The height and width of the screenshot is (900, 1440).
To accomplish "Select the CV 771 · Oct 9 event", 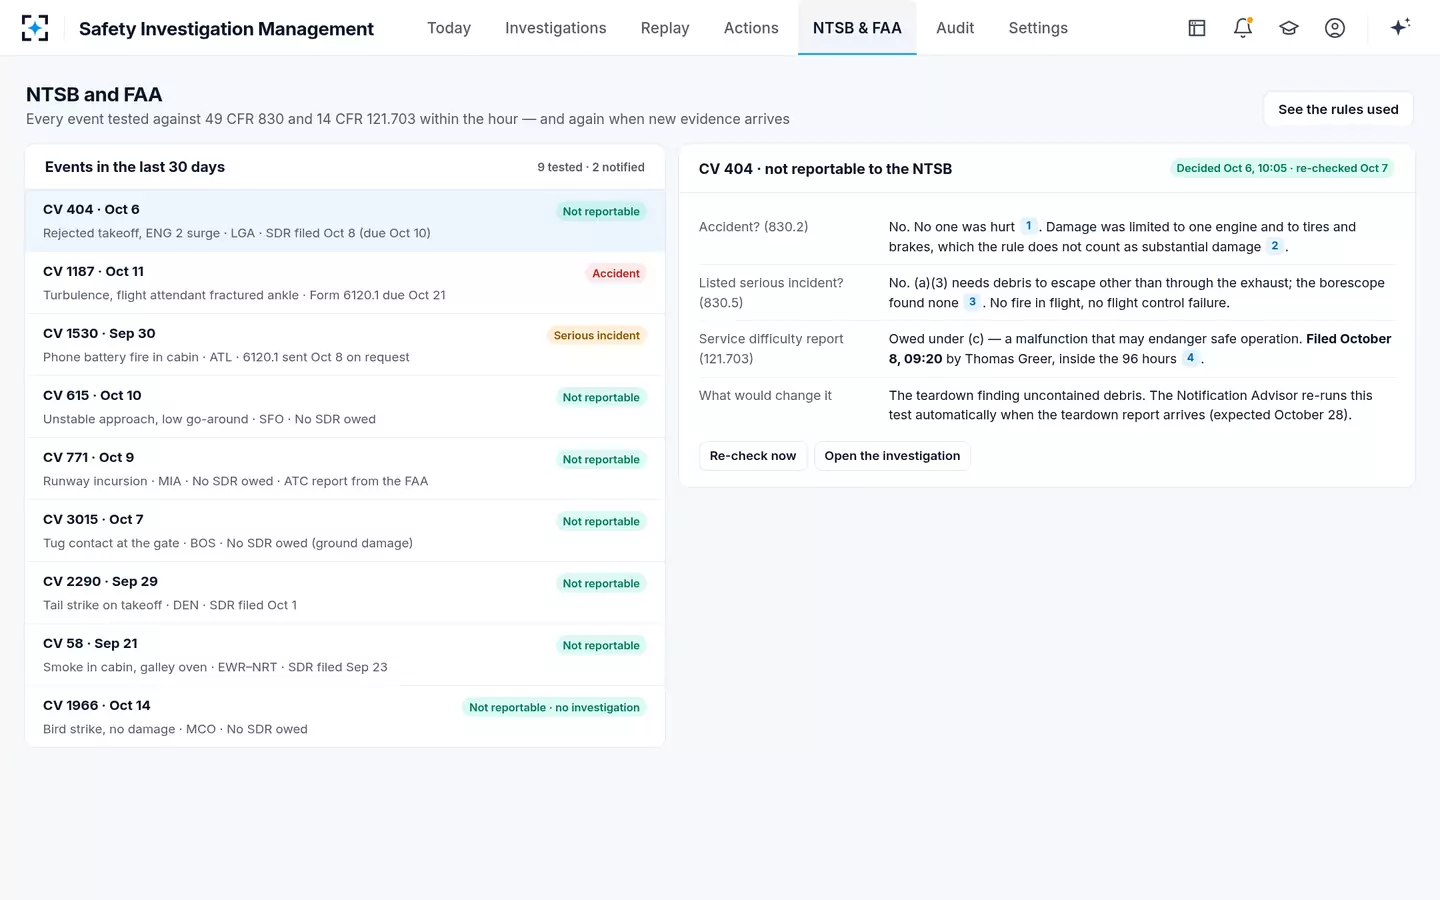I will pos(345,469).
